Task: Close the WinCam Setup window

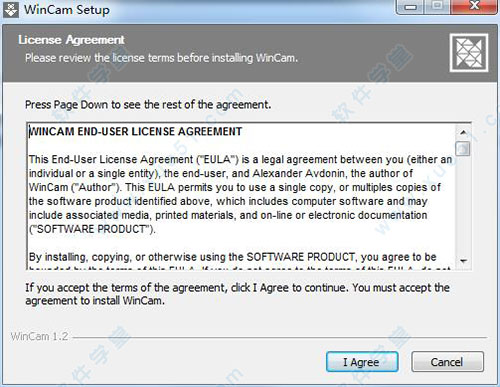Action: click(474, 7)
